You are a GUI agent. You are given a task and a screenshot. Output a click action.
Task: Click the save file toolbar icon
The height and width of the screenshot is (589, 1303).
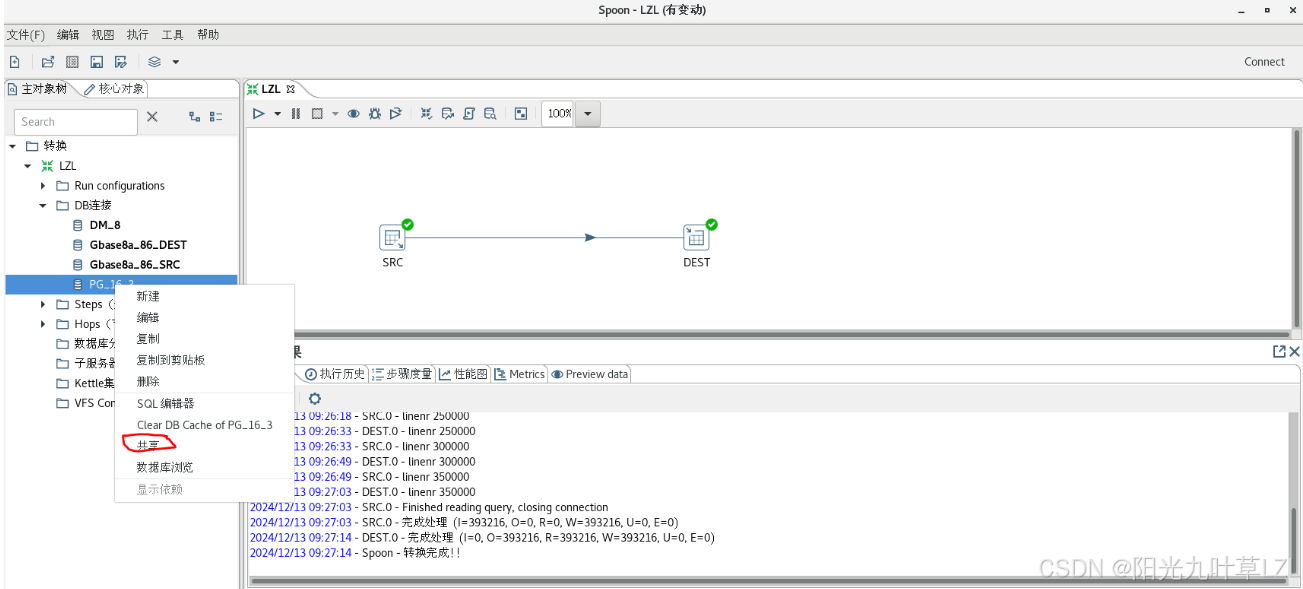click(x=97, y=62)
